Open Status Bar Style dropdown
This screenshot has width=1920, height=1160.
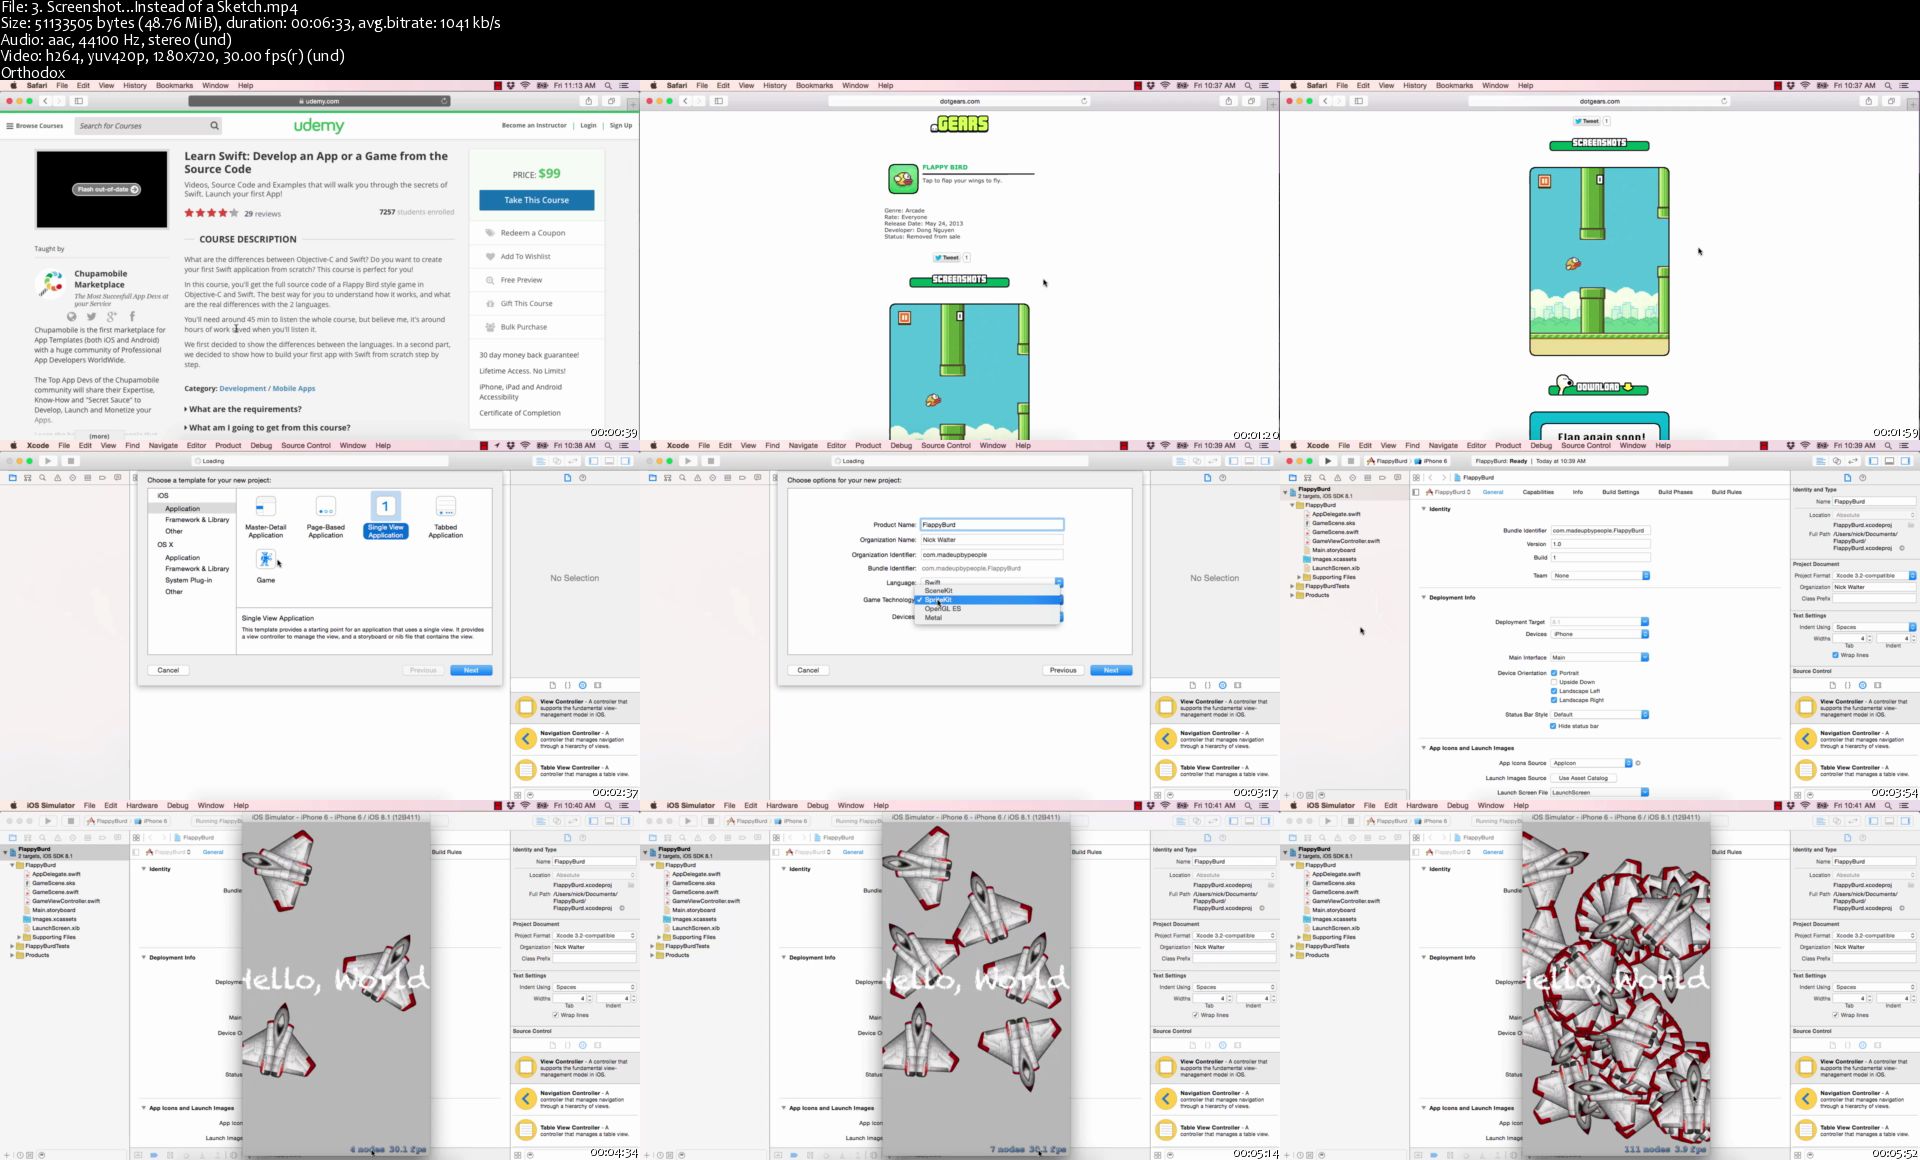(1600, 715)
